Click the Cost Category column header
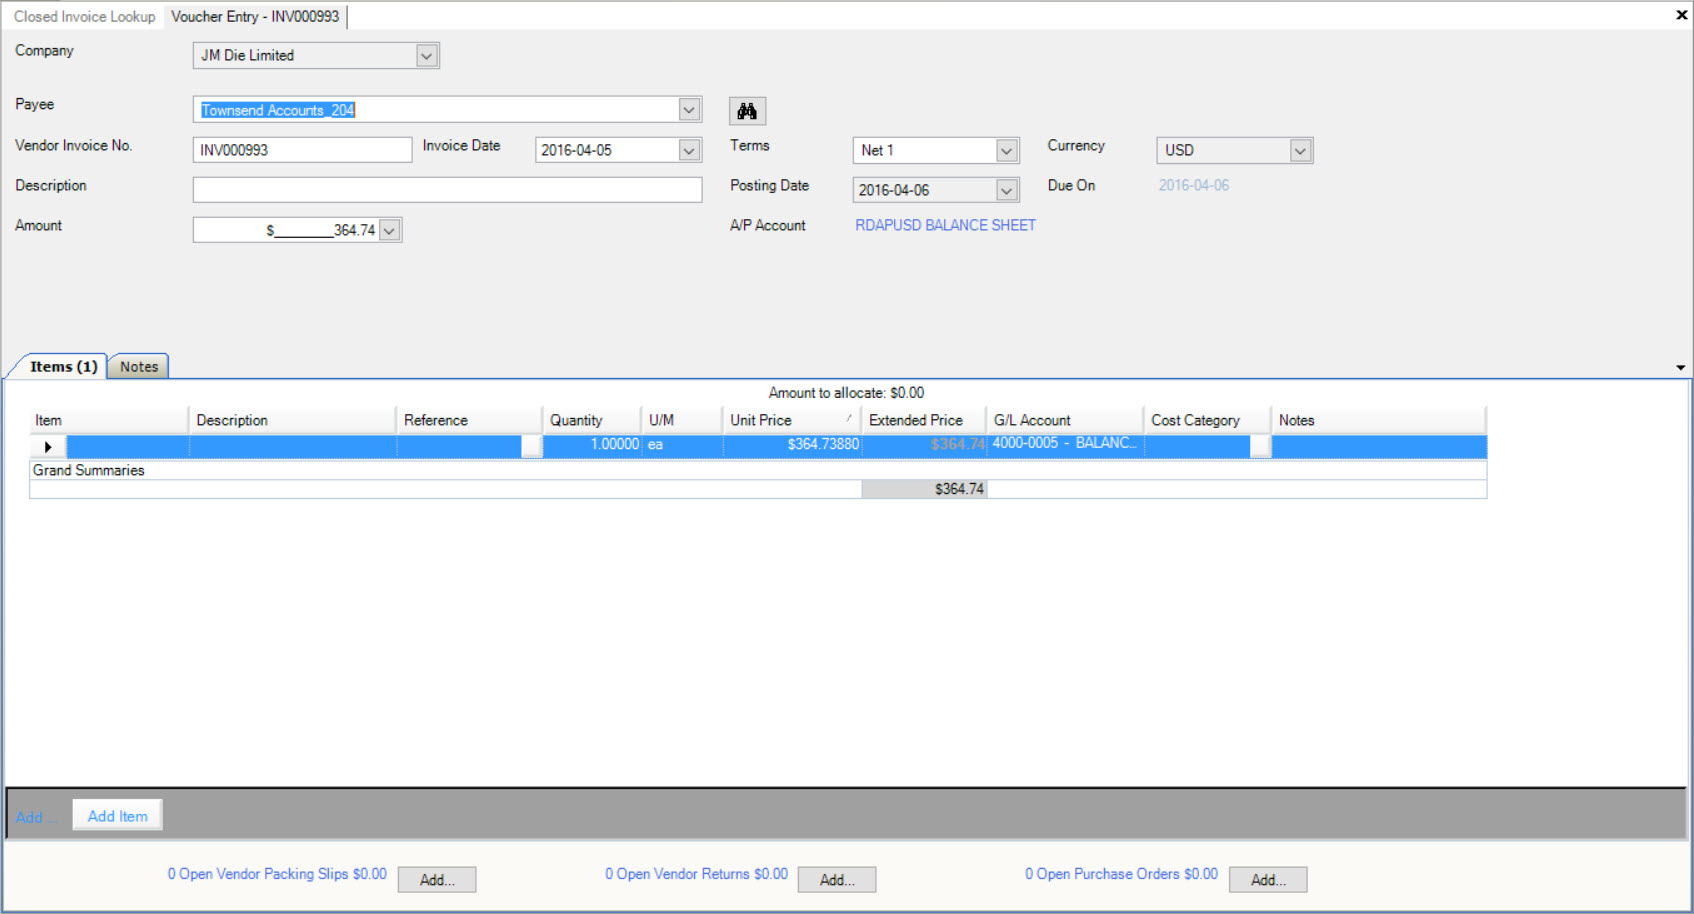The width and height of the screenshot is (1694, 914). point(1207,420)
